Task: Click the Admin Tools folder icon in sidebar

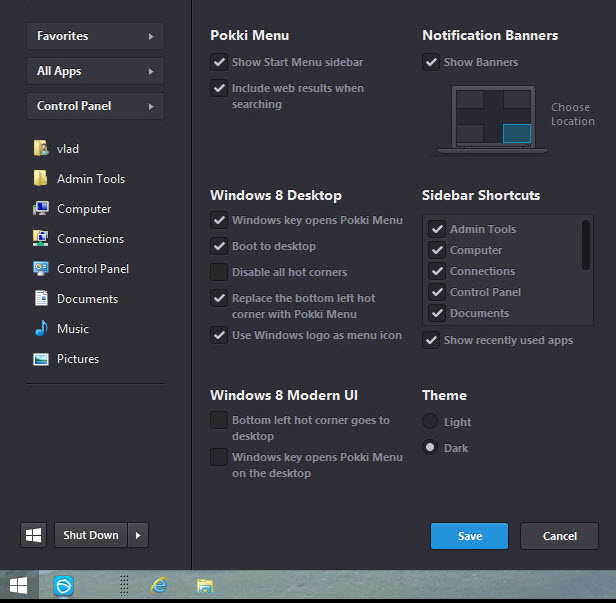Action: click(41, 178)
